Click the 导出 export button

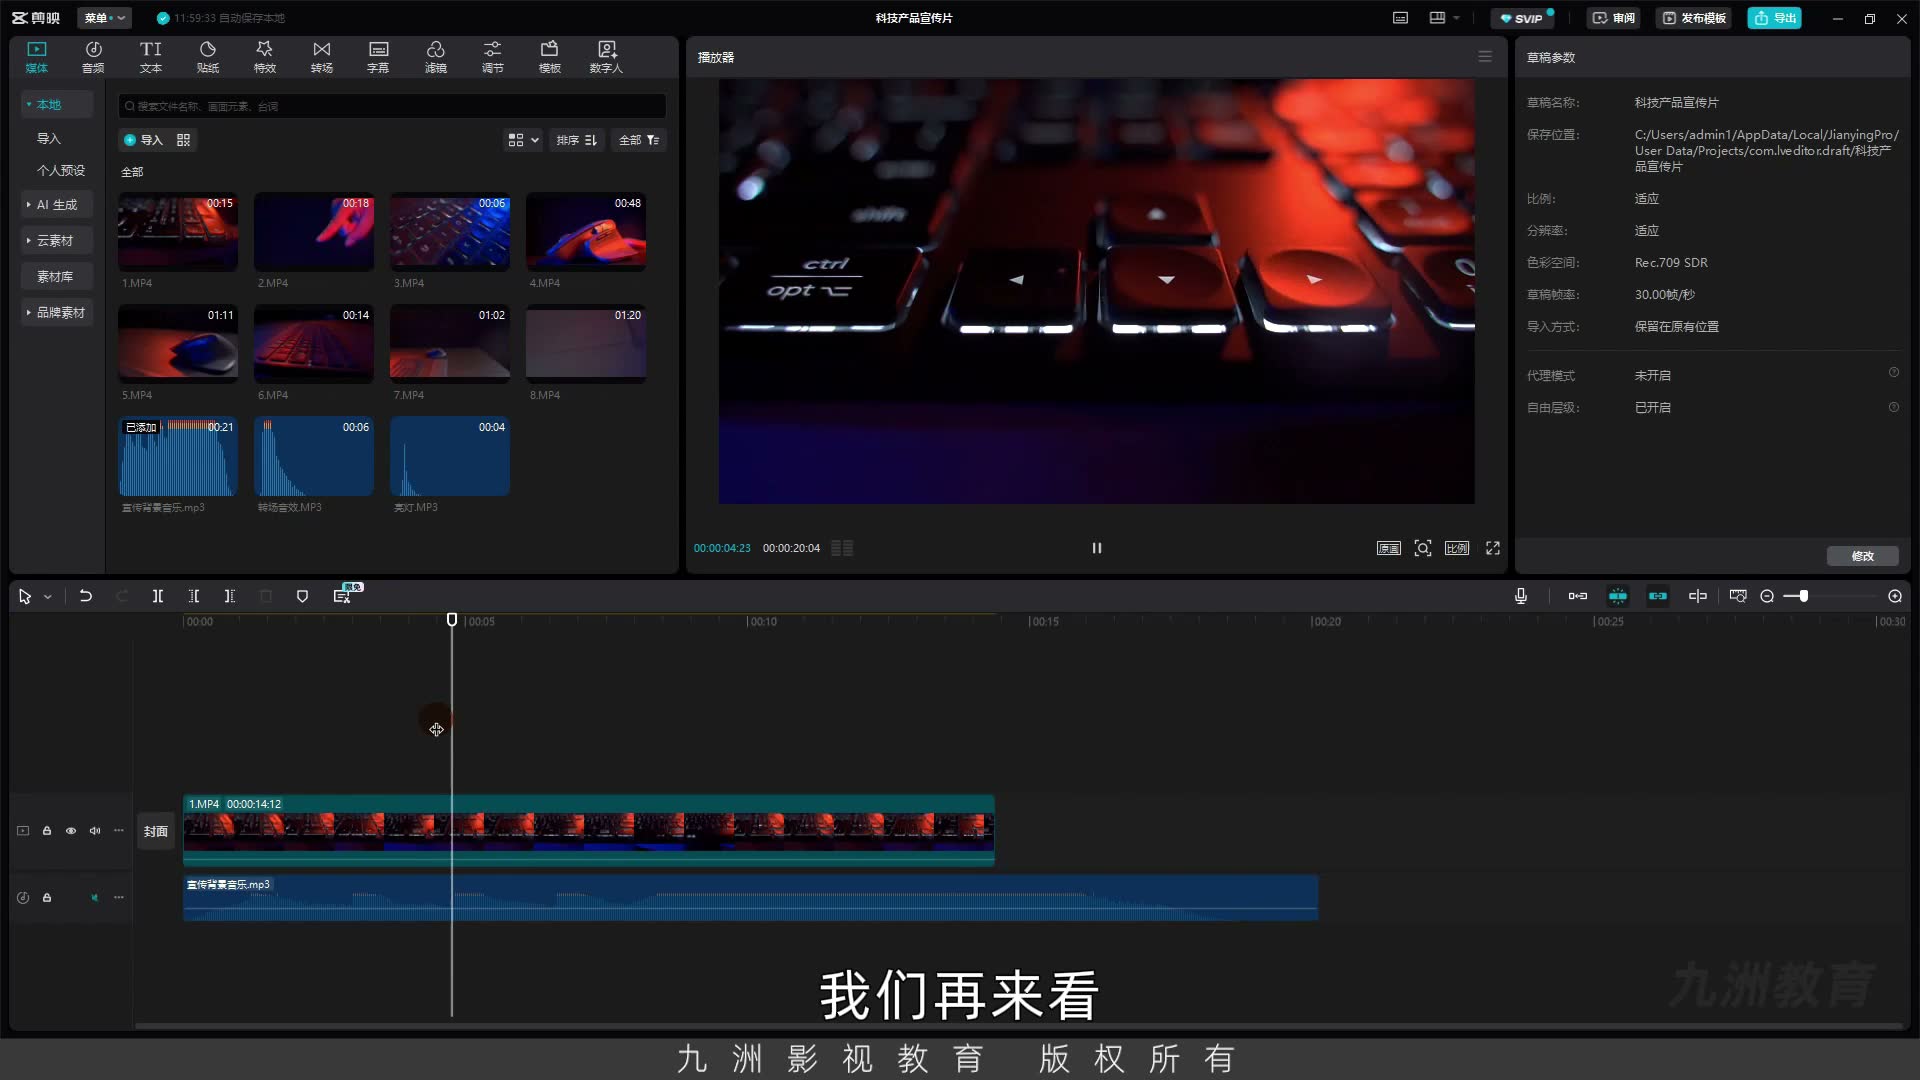click(x=1775, y=18)
